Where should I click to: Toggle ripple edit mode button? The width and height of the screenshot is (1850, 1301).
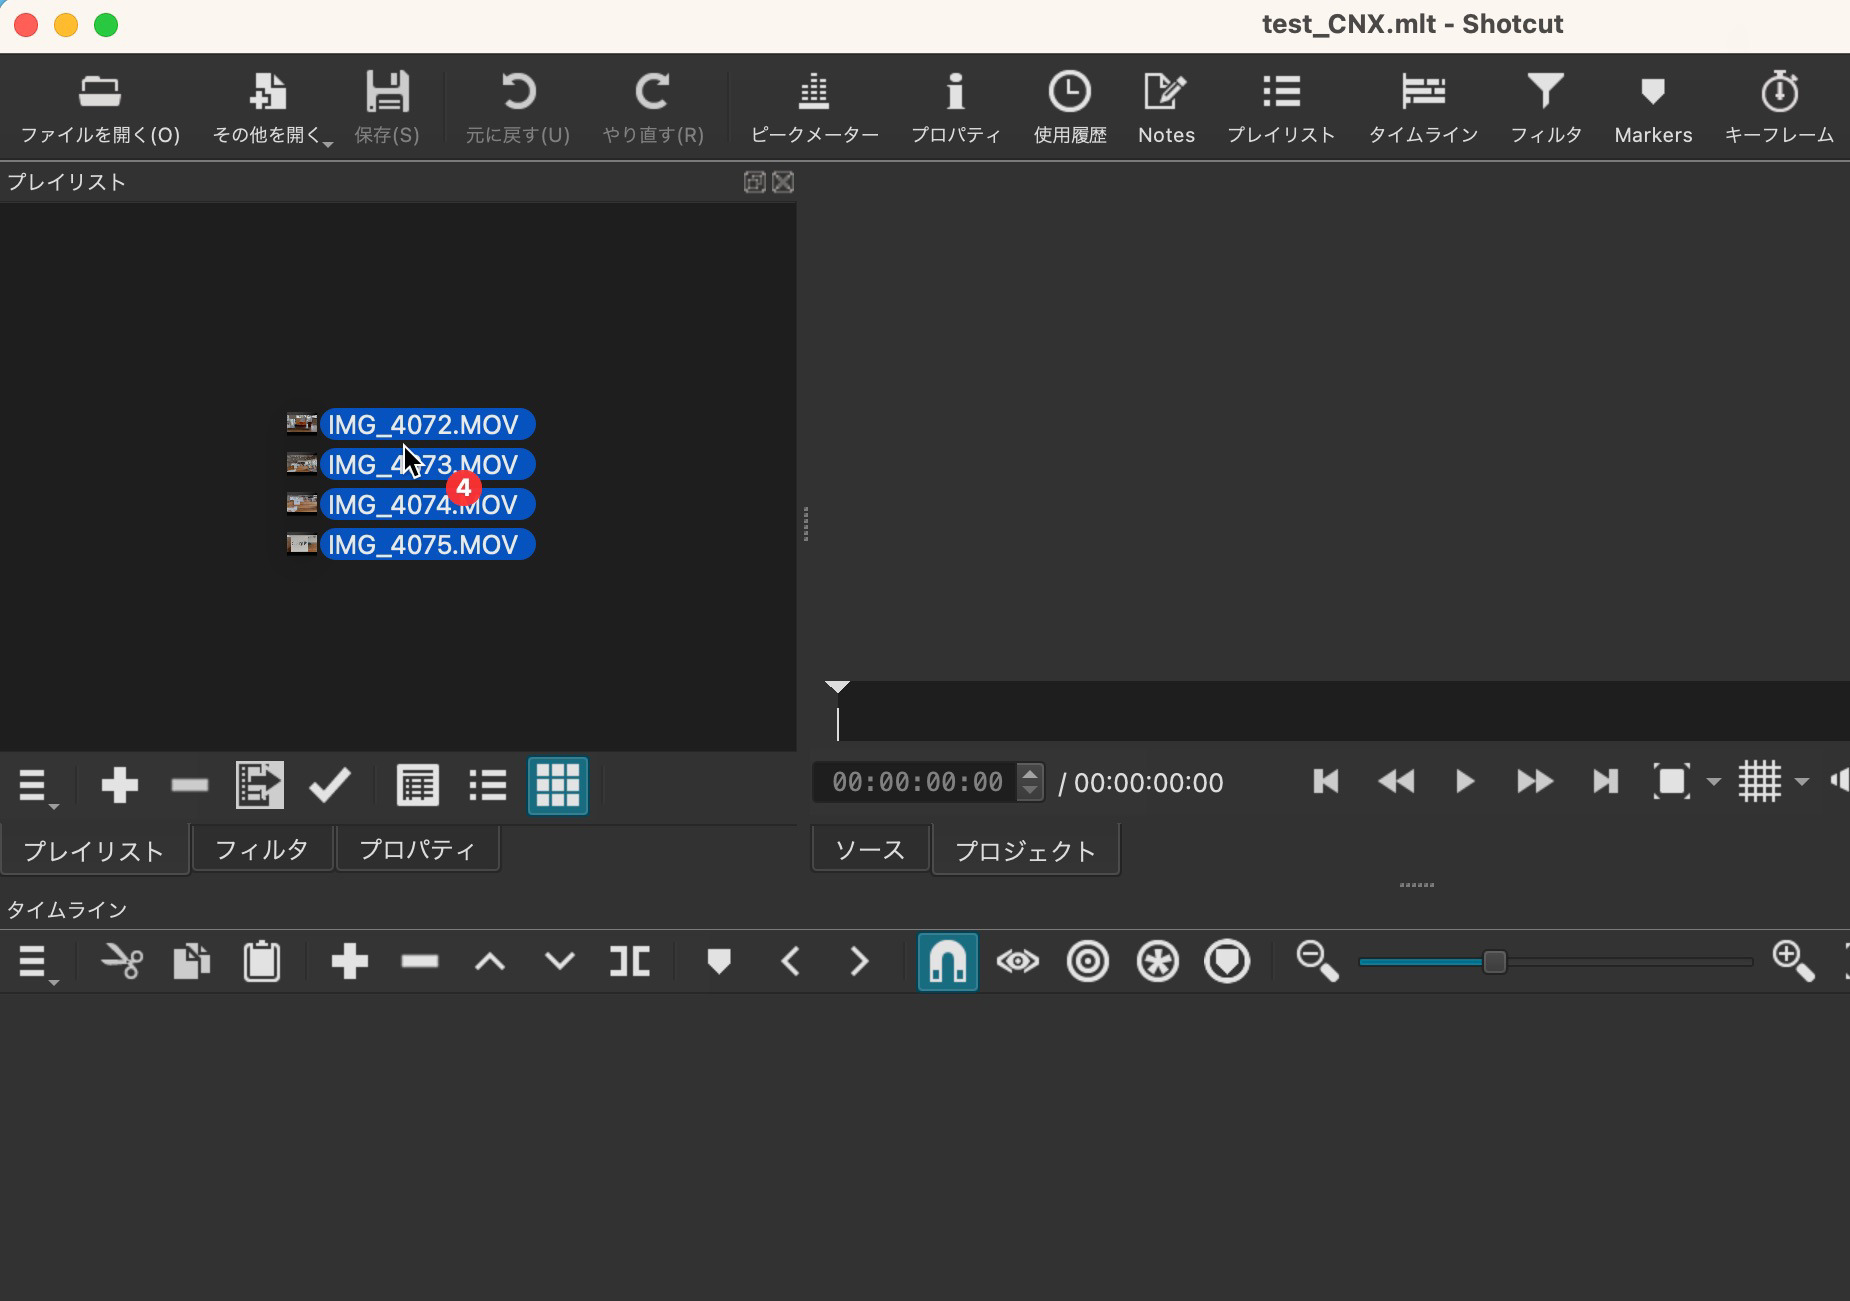pyautogui.click(x=1087, y=962)
